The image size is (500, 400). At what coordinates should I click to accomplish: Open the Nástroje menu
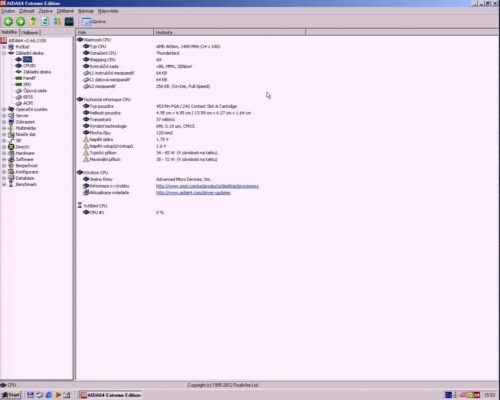click(86, 11)
